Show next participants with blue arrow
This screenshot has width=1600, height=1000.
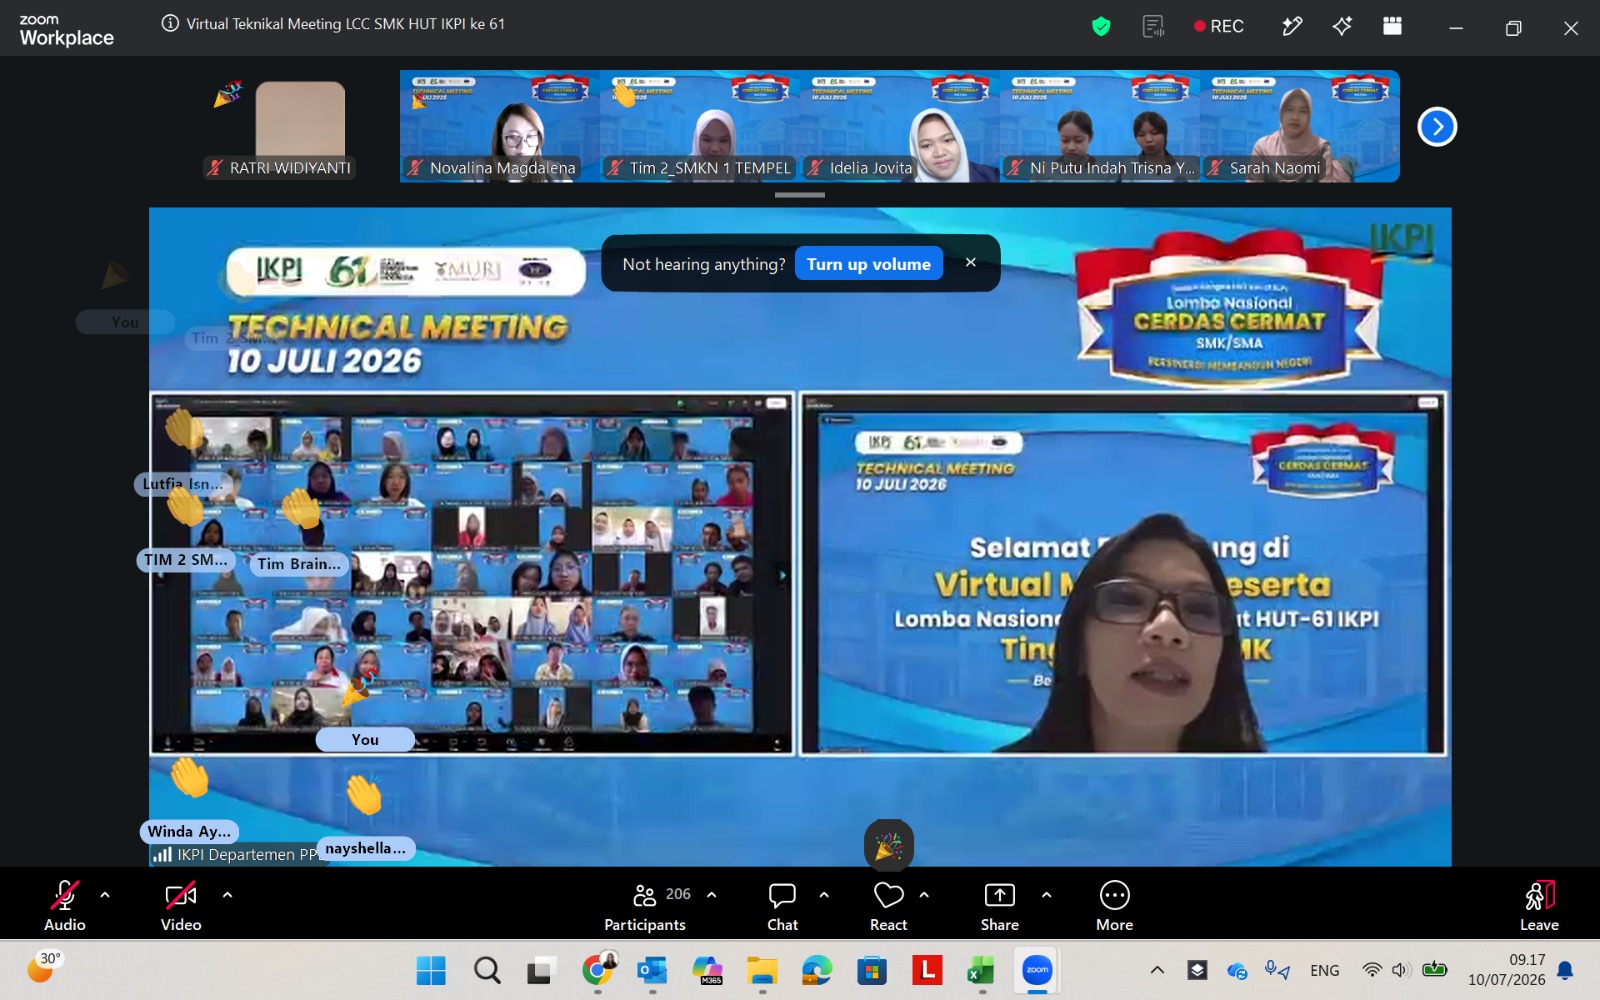1437,127
